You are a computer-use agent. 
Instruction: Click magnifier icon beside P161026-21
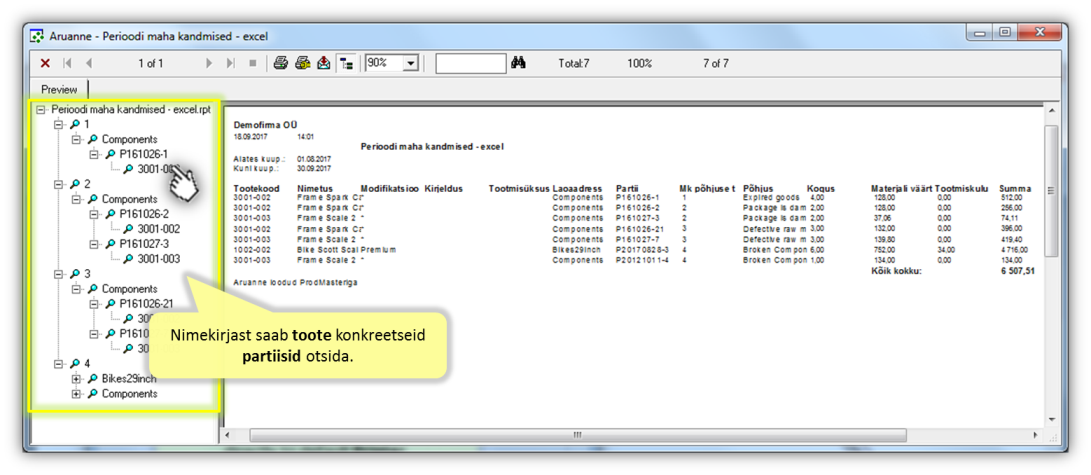tap(110, 304)
